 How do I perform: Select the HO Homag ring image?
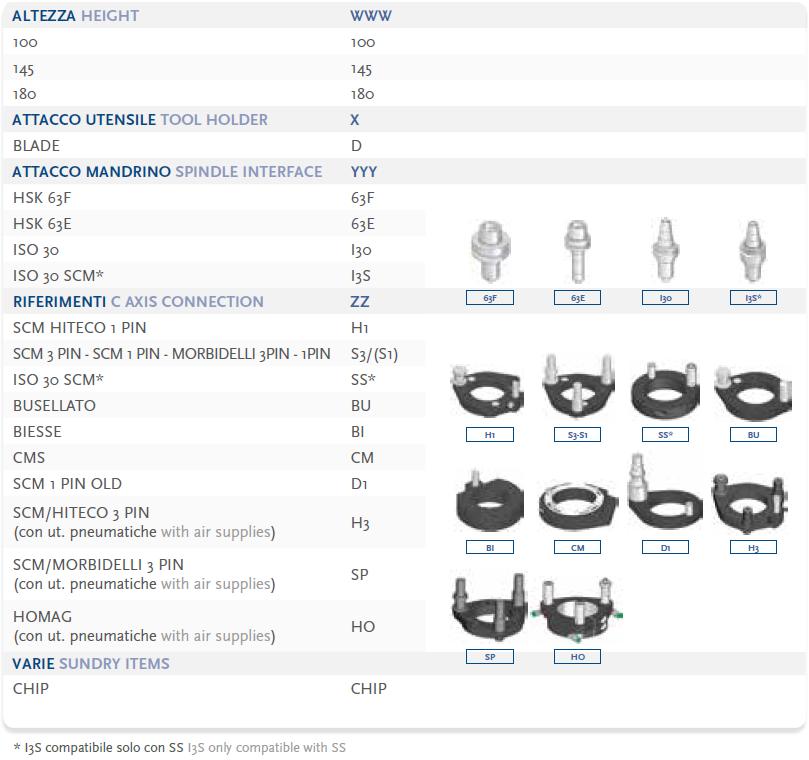click(577, 612)
